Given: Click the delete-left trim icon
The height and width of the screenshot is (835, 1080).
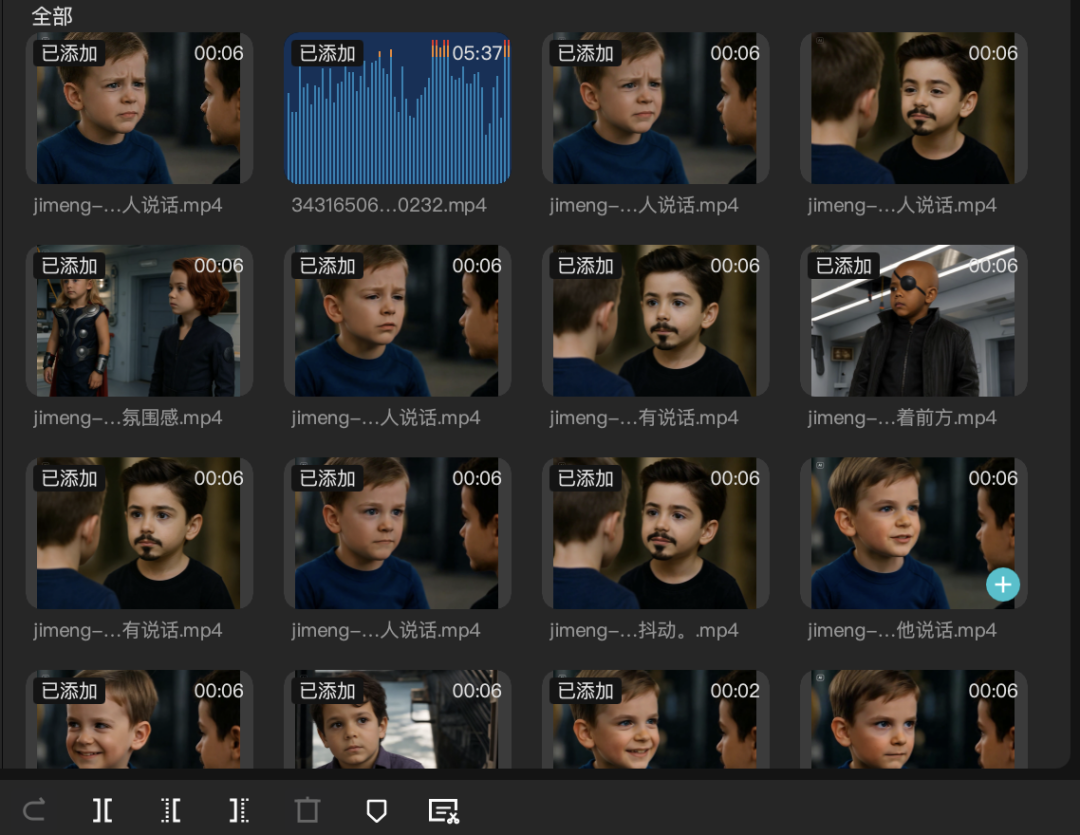Looking at the screenshot, I should click(171, 810).
